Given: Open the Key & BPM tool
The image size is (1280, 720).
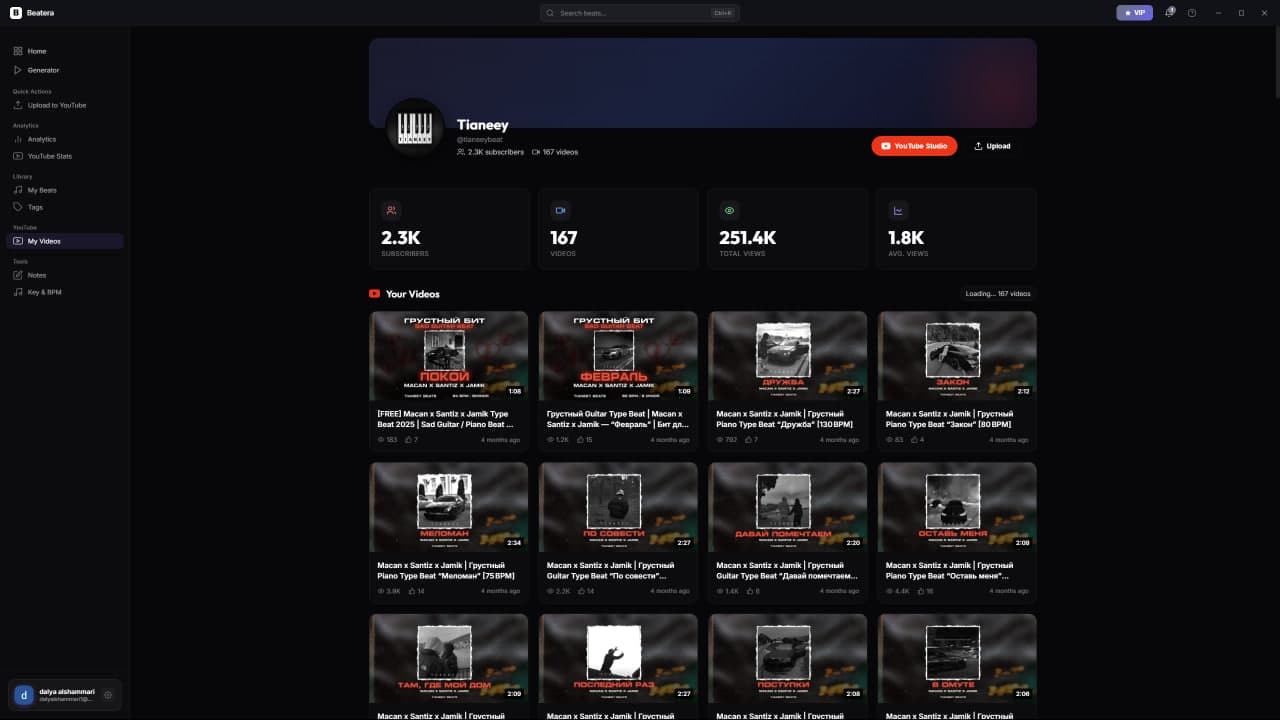Looking at the screenshot, I should tap(18, 292).
